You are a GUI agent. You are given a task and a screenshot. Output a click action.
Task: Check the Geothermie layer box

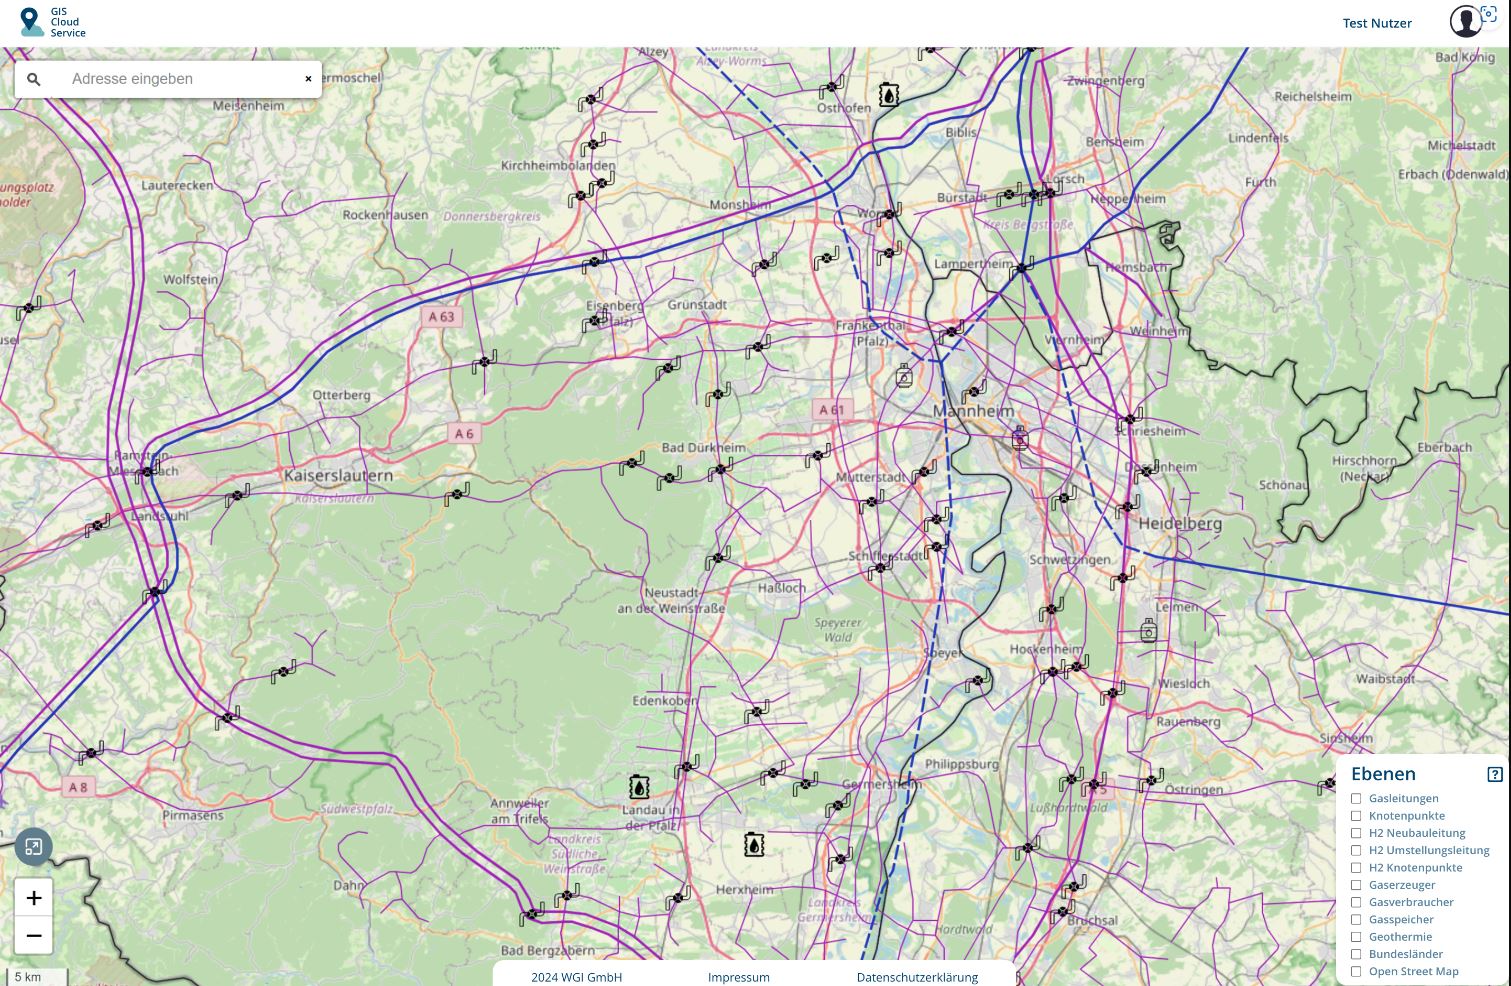(x=1356, y=937)
